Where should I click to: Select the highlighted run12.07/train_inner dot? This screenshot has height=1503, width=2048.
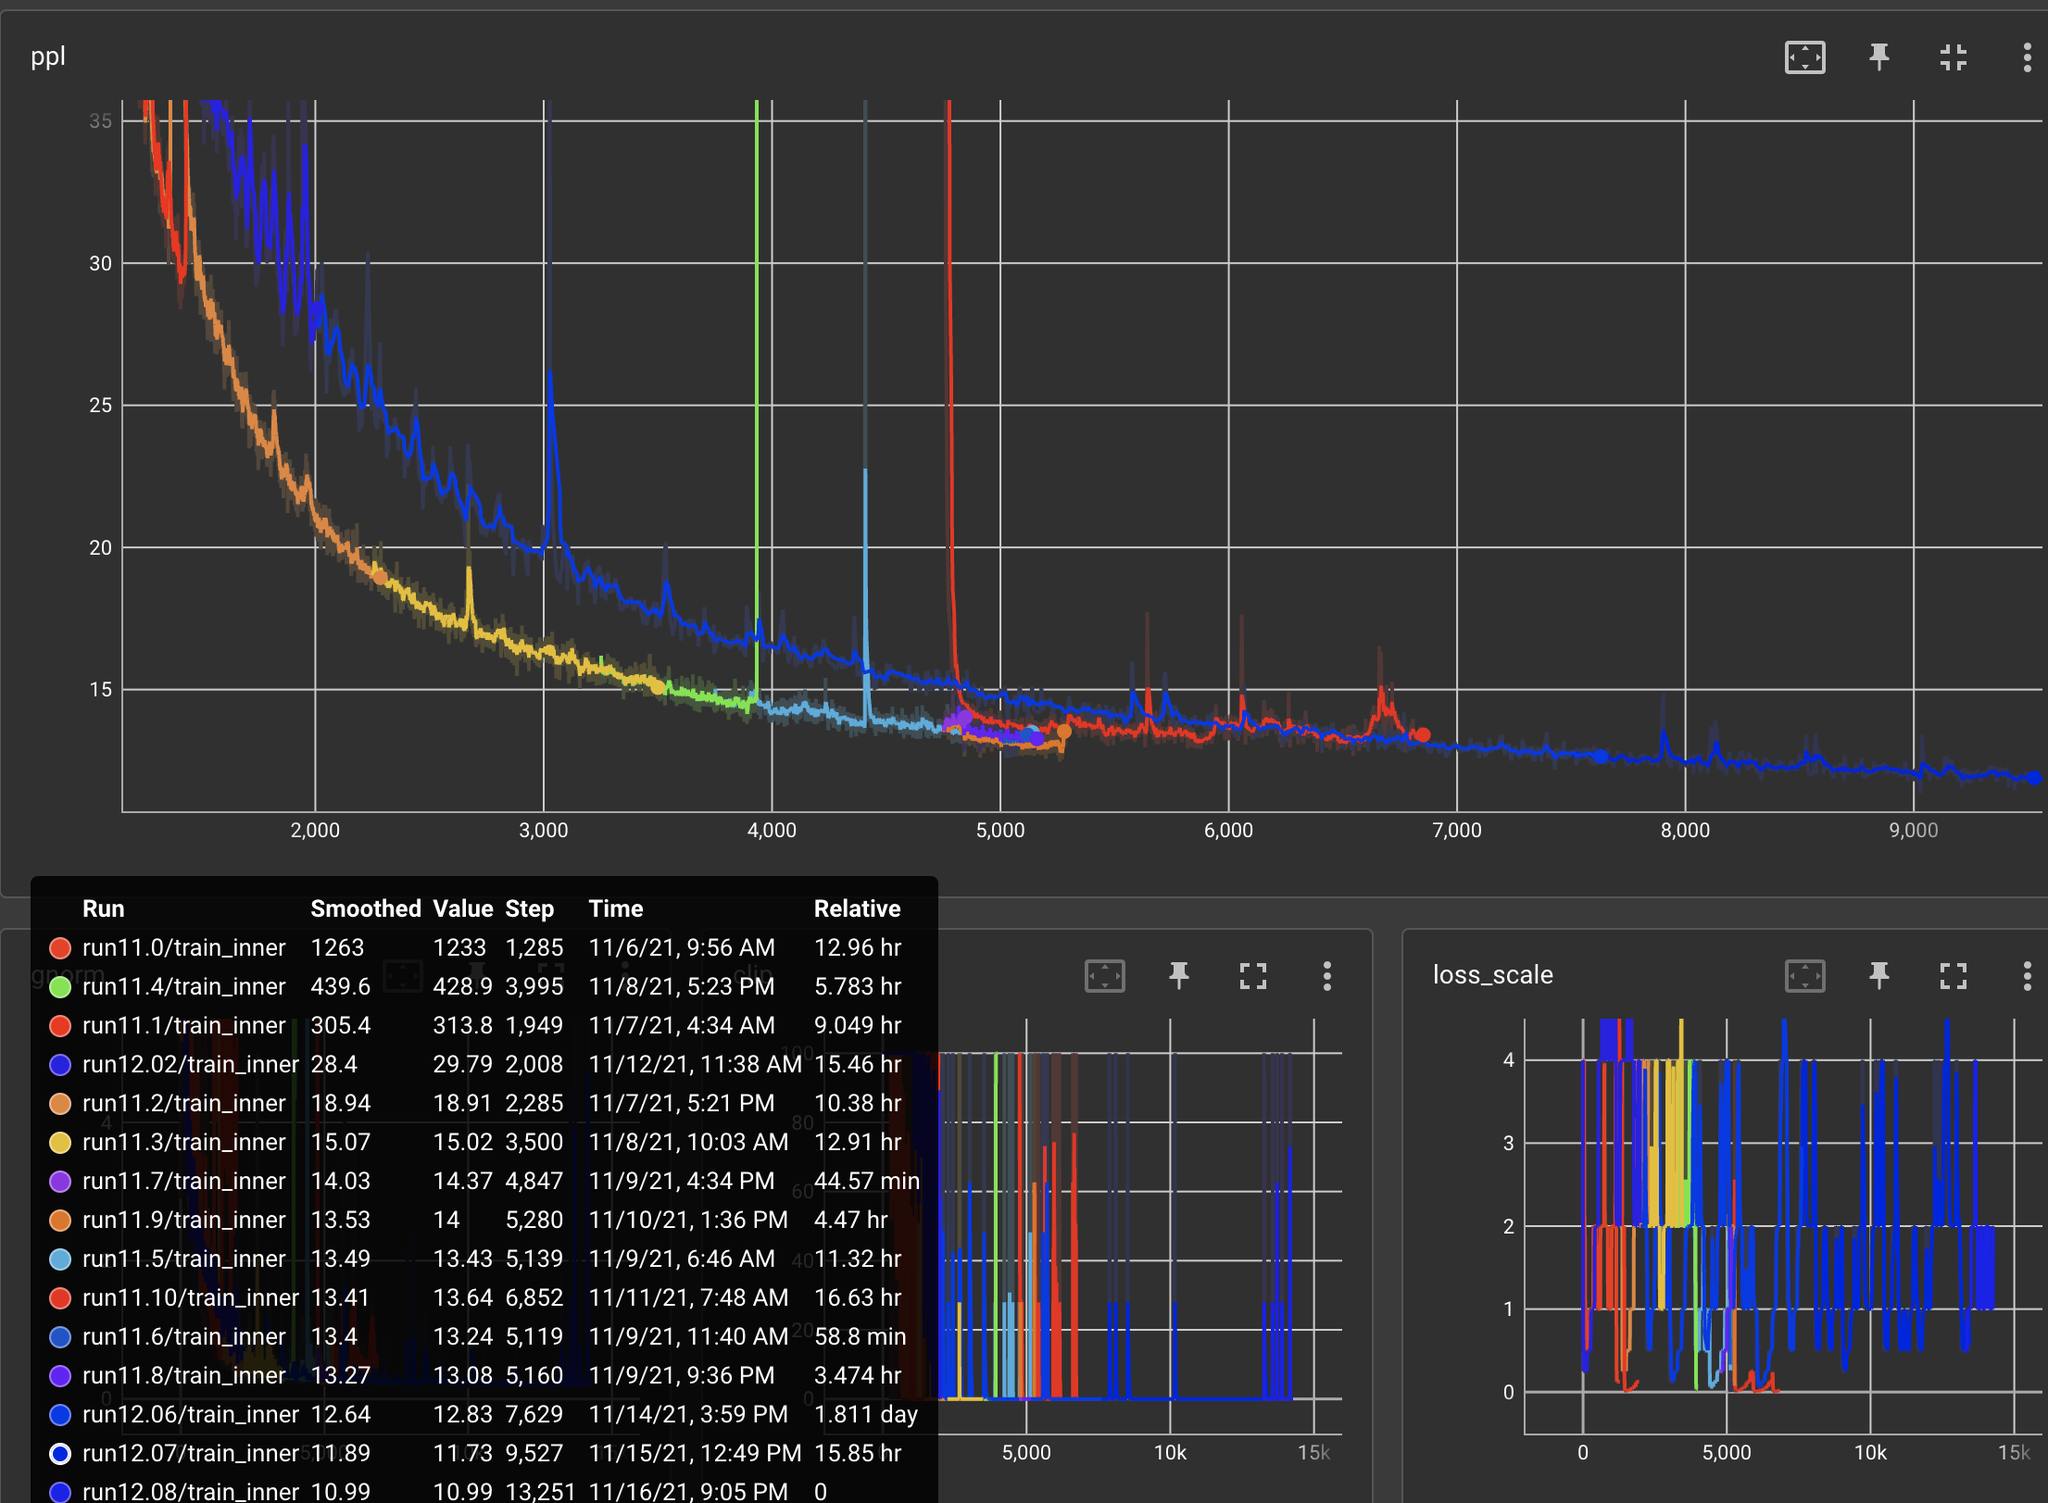click(x=60, y=1453)
